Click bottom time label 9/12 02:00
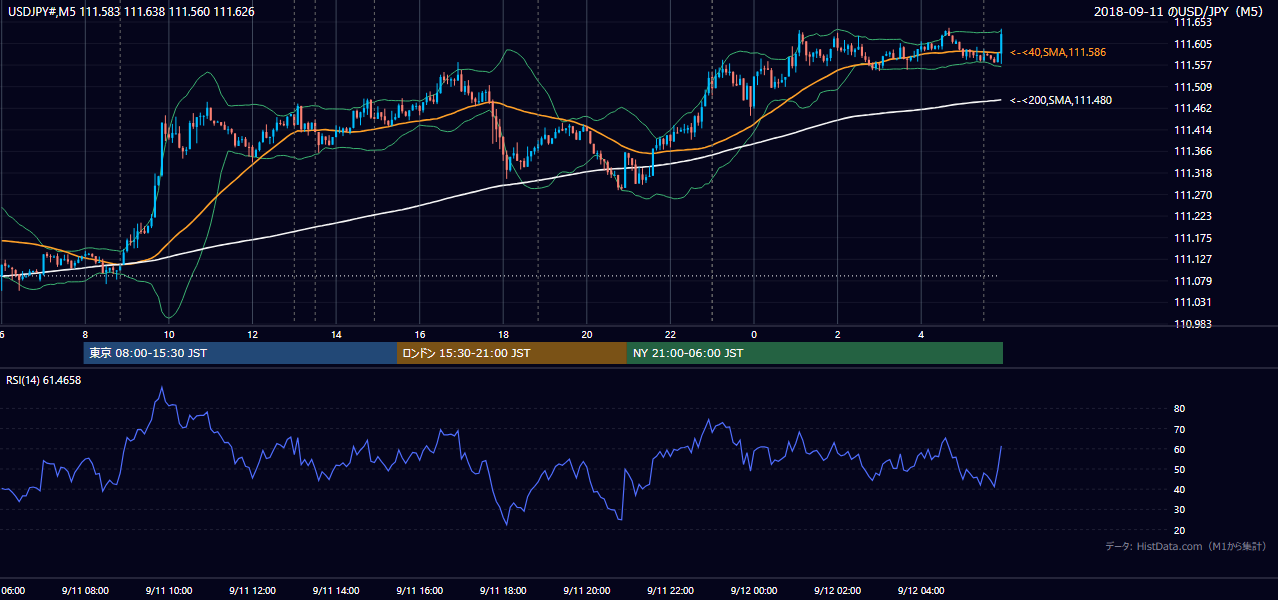Image resolution: width=1278 pixels, height=600 pixels. 838,591
